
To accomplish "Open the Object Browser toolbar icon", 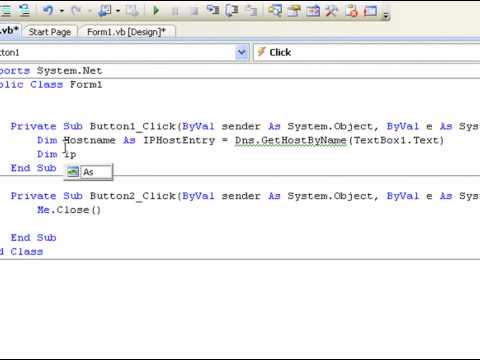I will click(313, 11).
